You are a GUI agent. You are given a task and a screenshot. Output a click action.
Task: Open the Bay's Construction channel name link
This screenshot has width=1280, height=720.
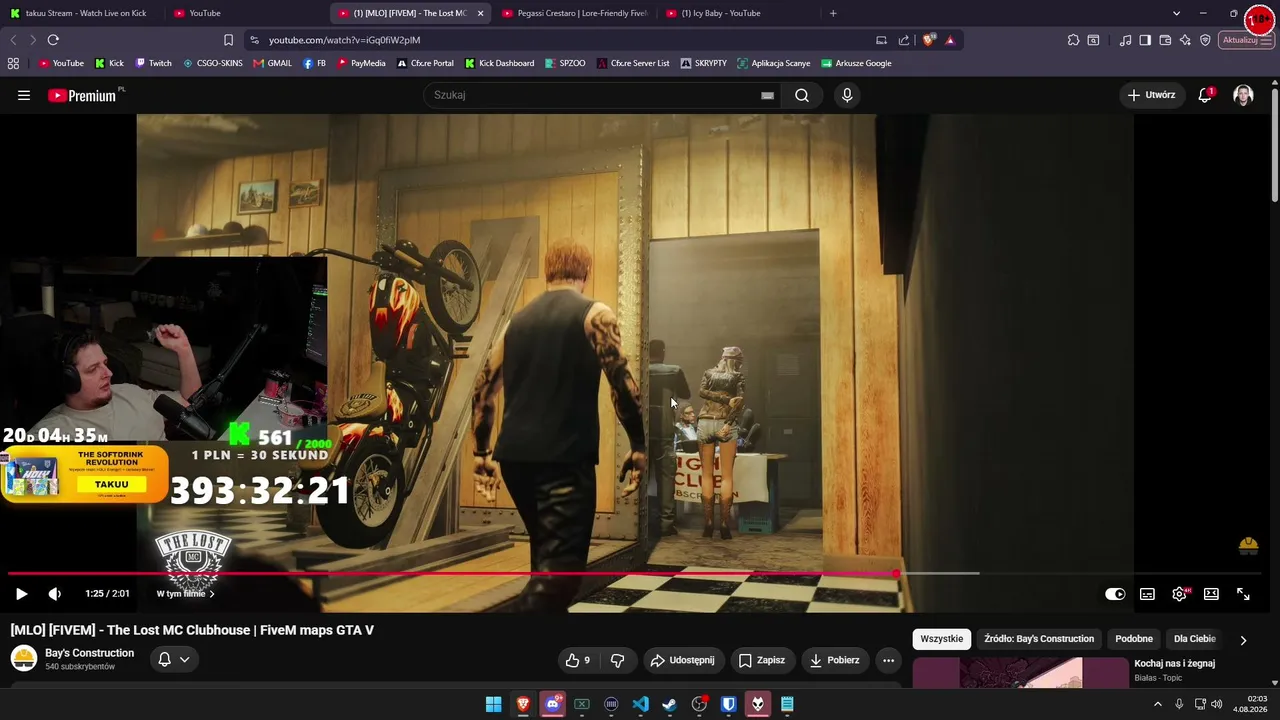click(x=89, y=653)
